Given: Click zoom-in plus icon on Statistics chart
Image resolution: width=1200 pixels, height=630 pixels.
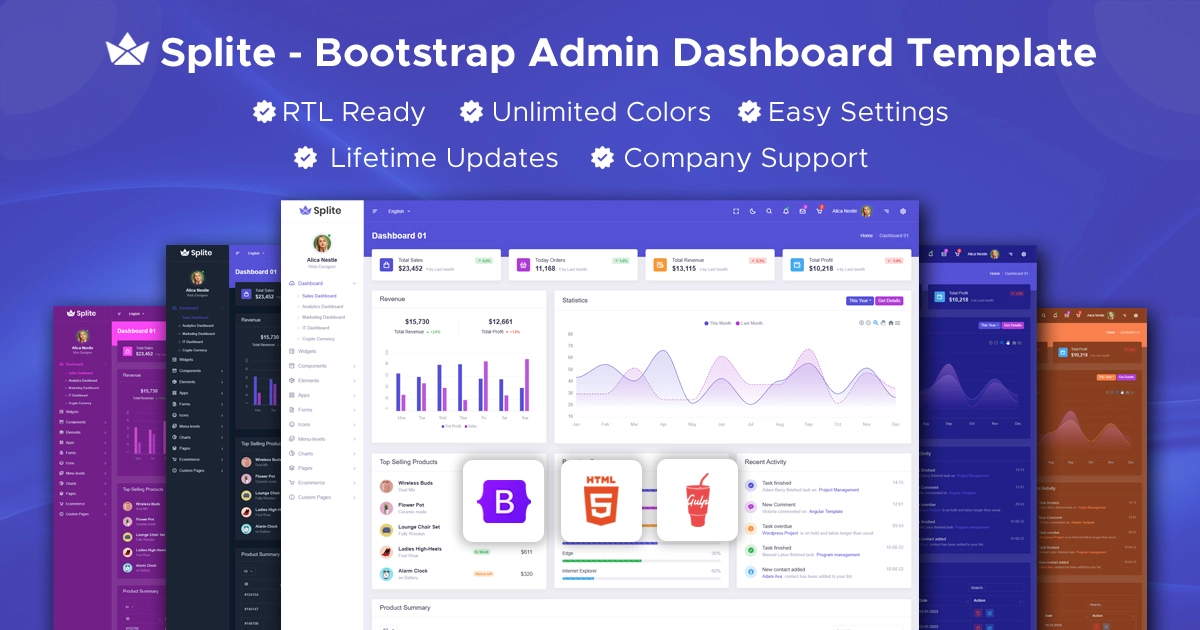Looking at the screenshot, I should click(862, 323).
